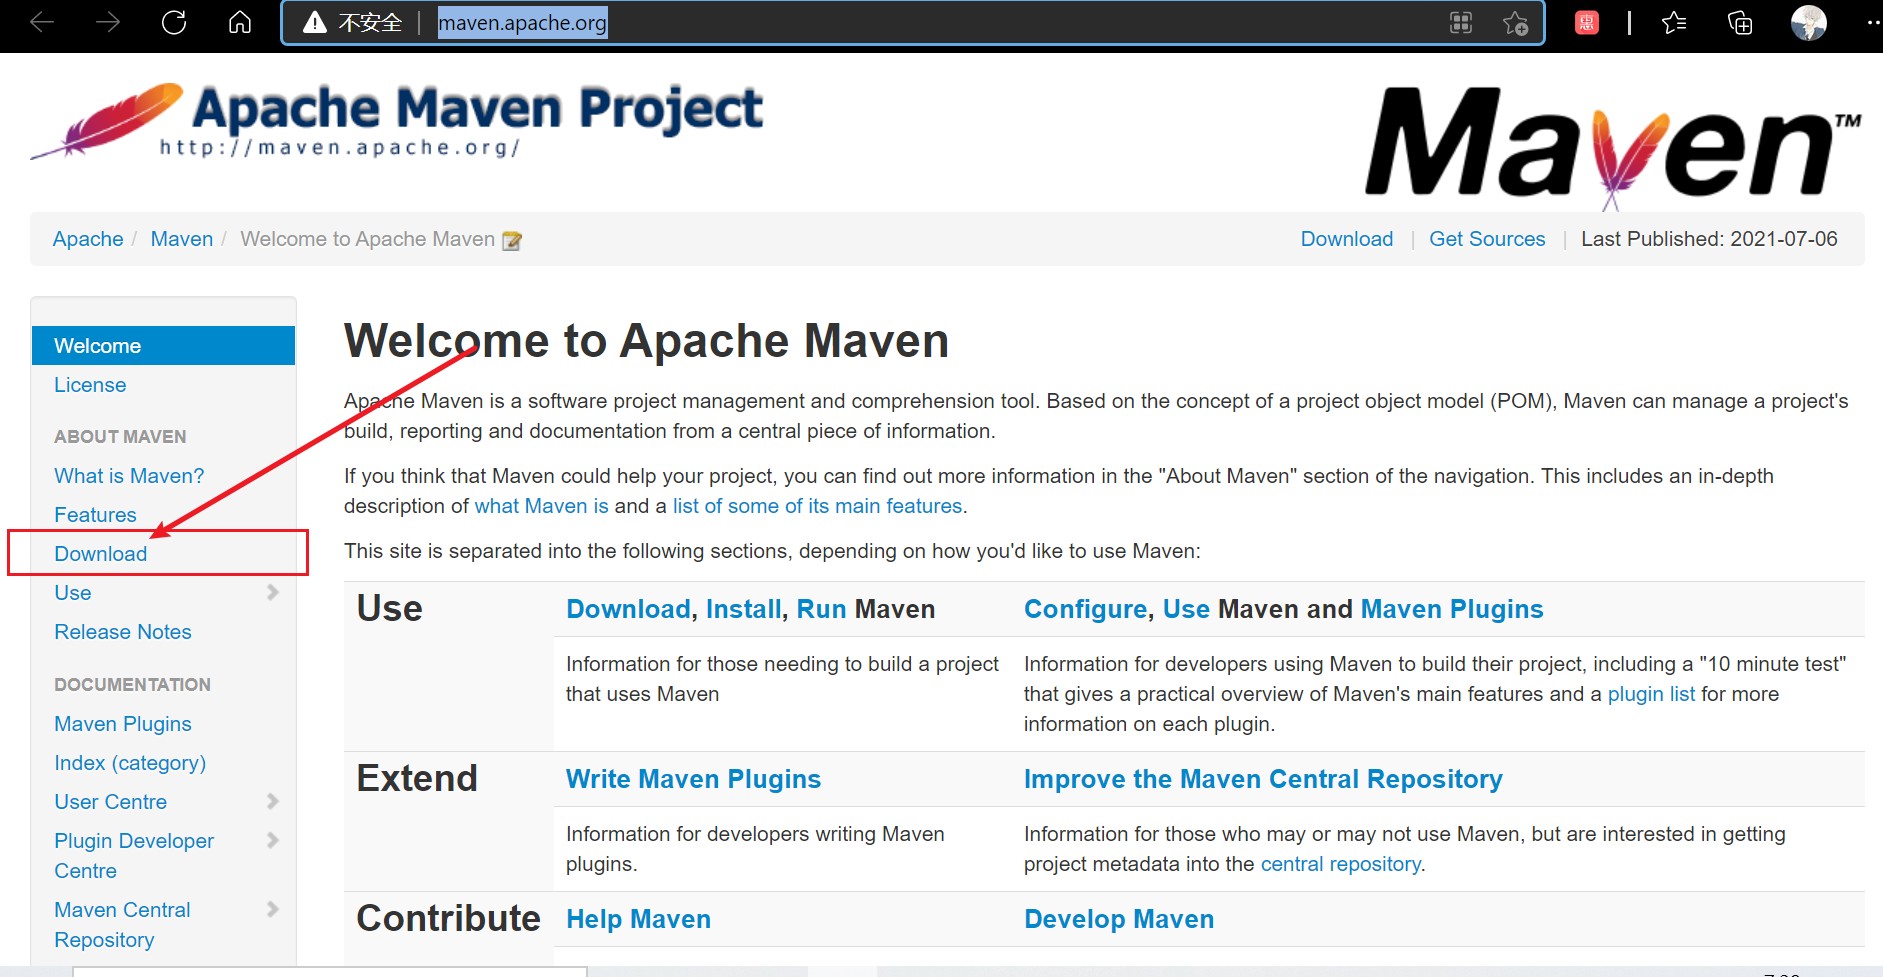Click the 'Welcome to Apache Maven' page heading

tap(646, 341)
